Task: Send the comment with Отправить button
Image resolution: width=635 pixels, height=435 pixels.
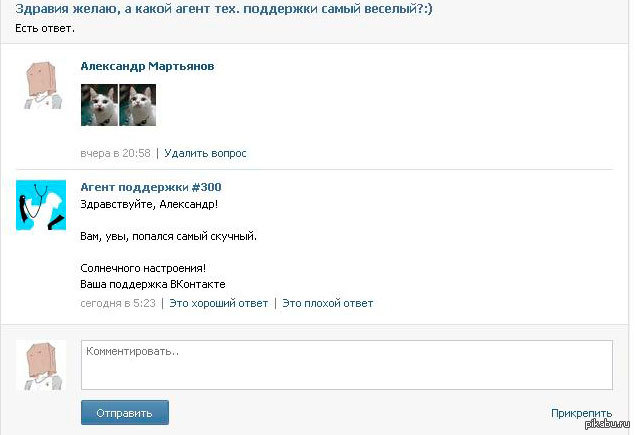Action: pyautogui.click(x=125, y=413)
